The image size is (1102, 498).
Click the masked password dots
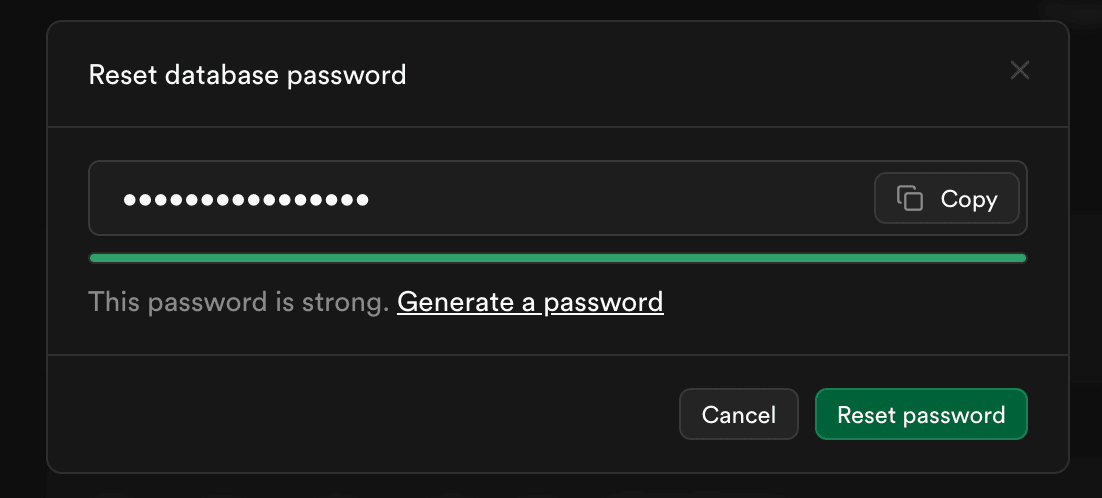click(246, 199)
